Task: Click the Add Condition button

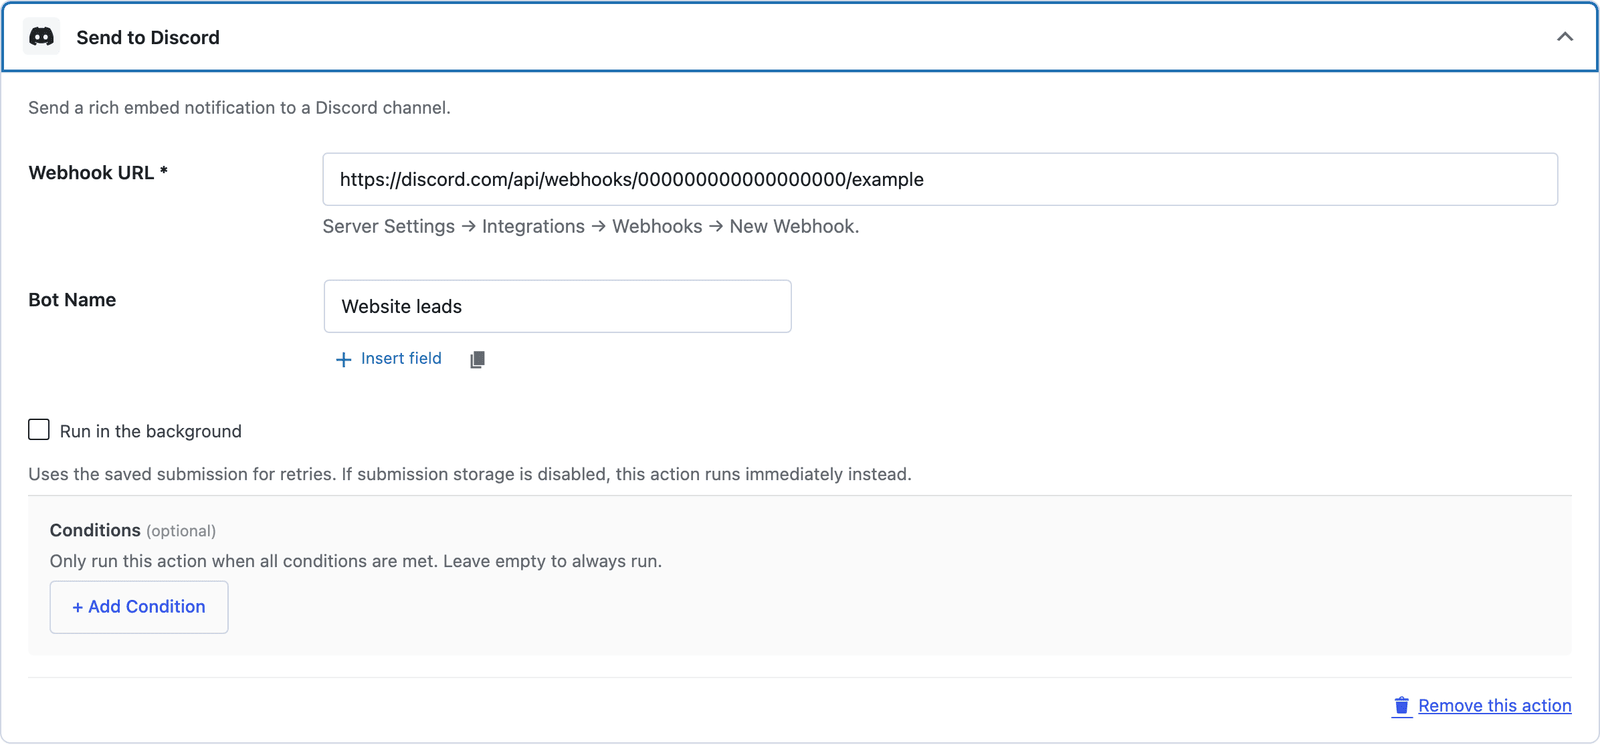Action: coord(139,607)
